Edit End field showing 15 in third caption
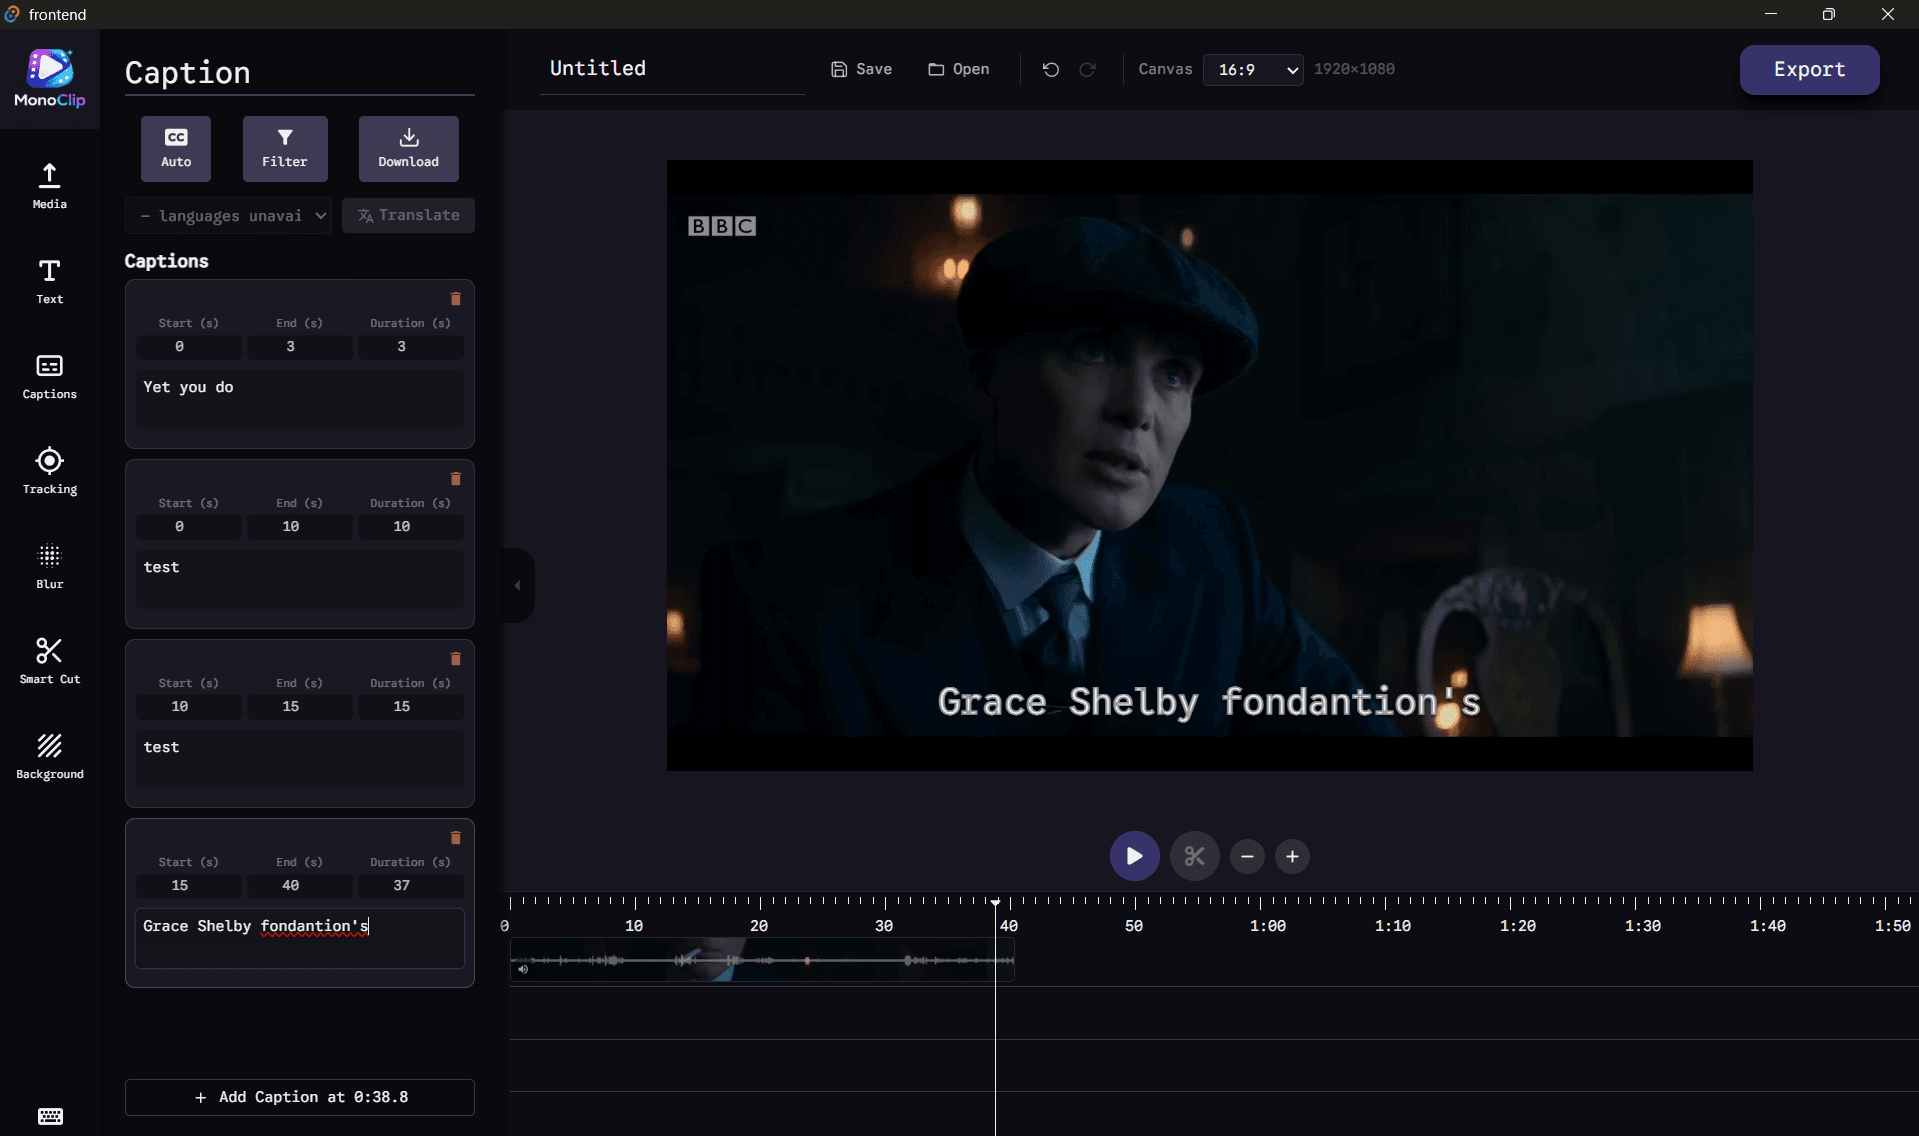 click(299, 707)
